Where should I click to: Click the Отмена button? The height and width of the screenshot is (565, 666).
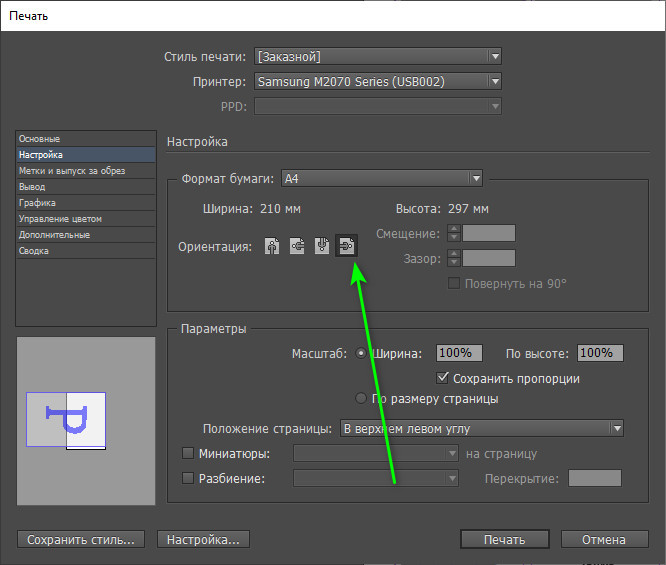[x=604, y=540]
